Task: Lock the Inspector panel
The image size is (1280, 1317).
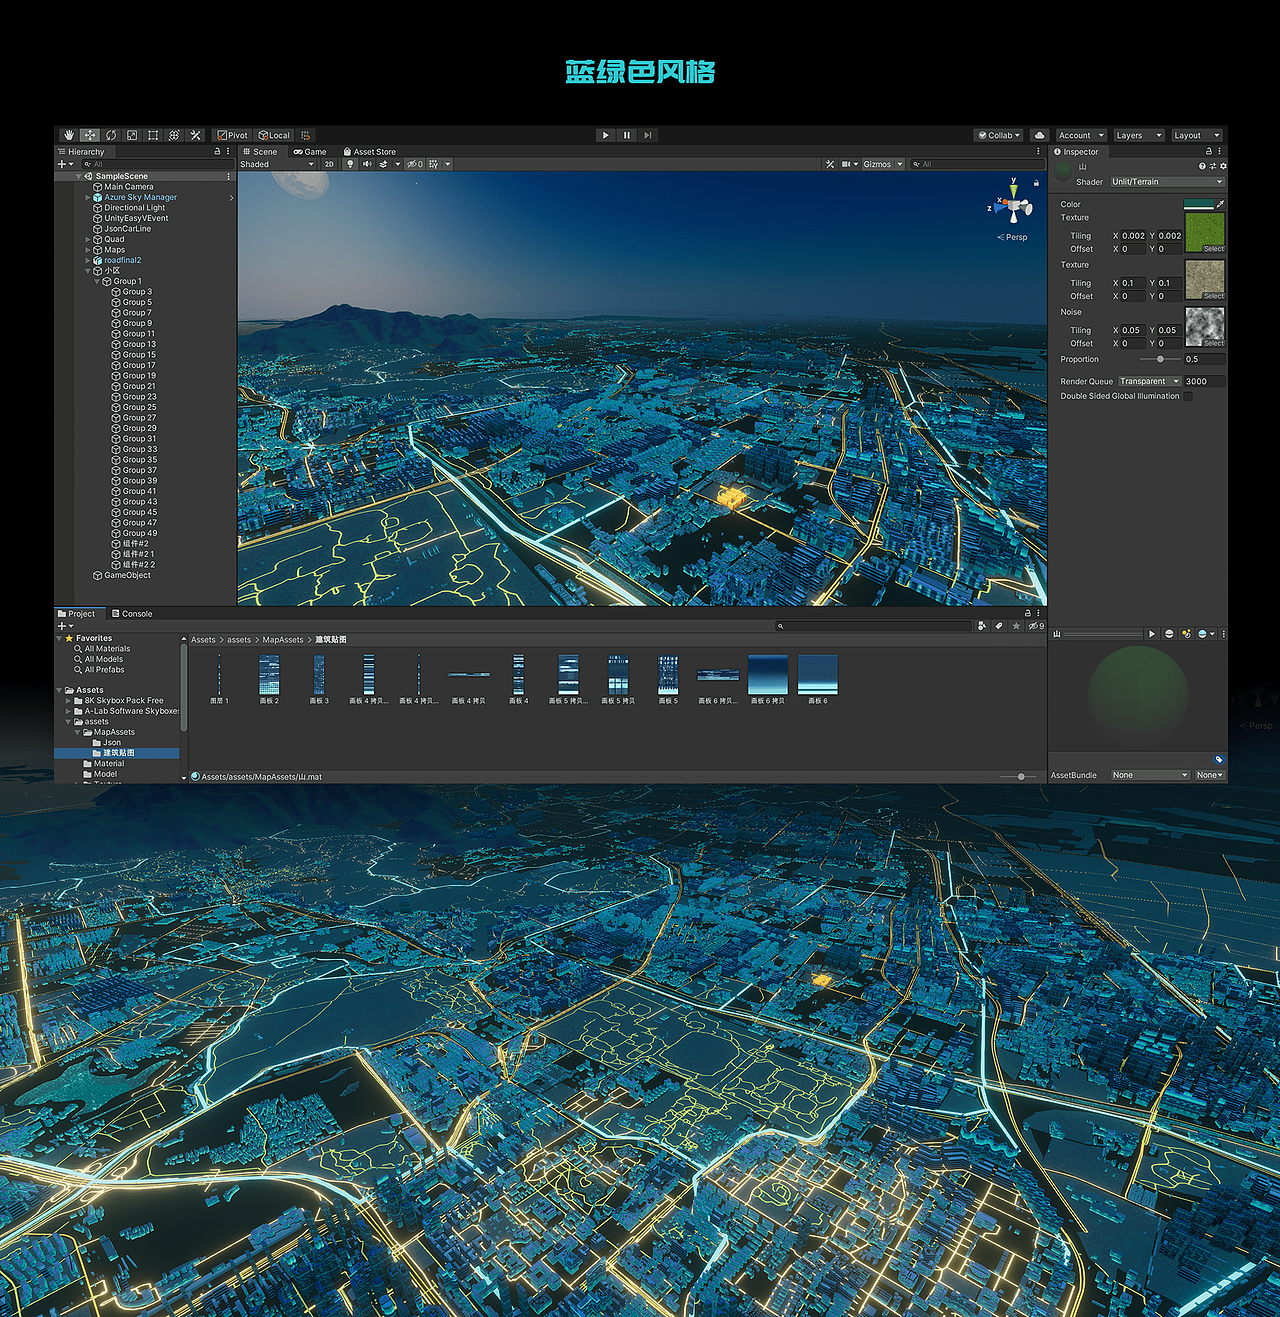Action: tap(1208, 152)
